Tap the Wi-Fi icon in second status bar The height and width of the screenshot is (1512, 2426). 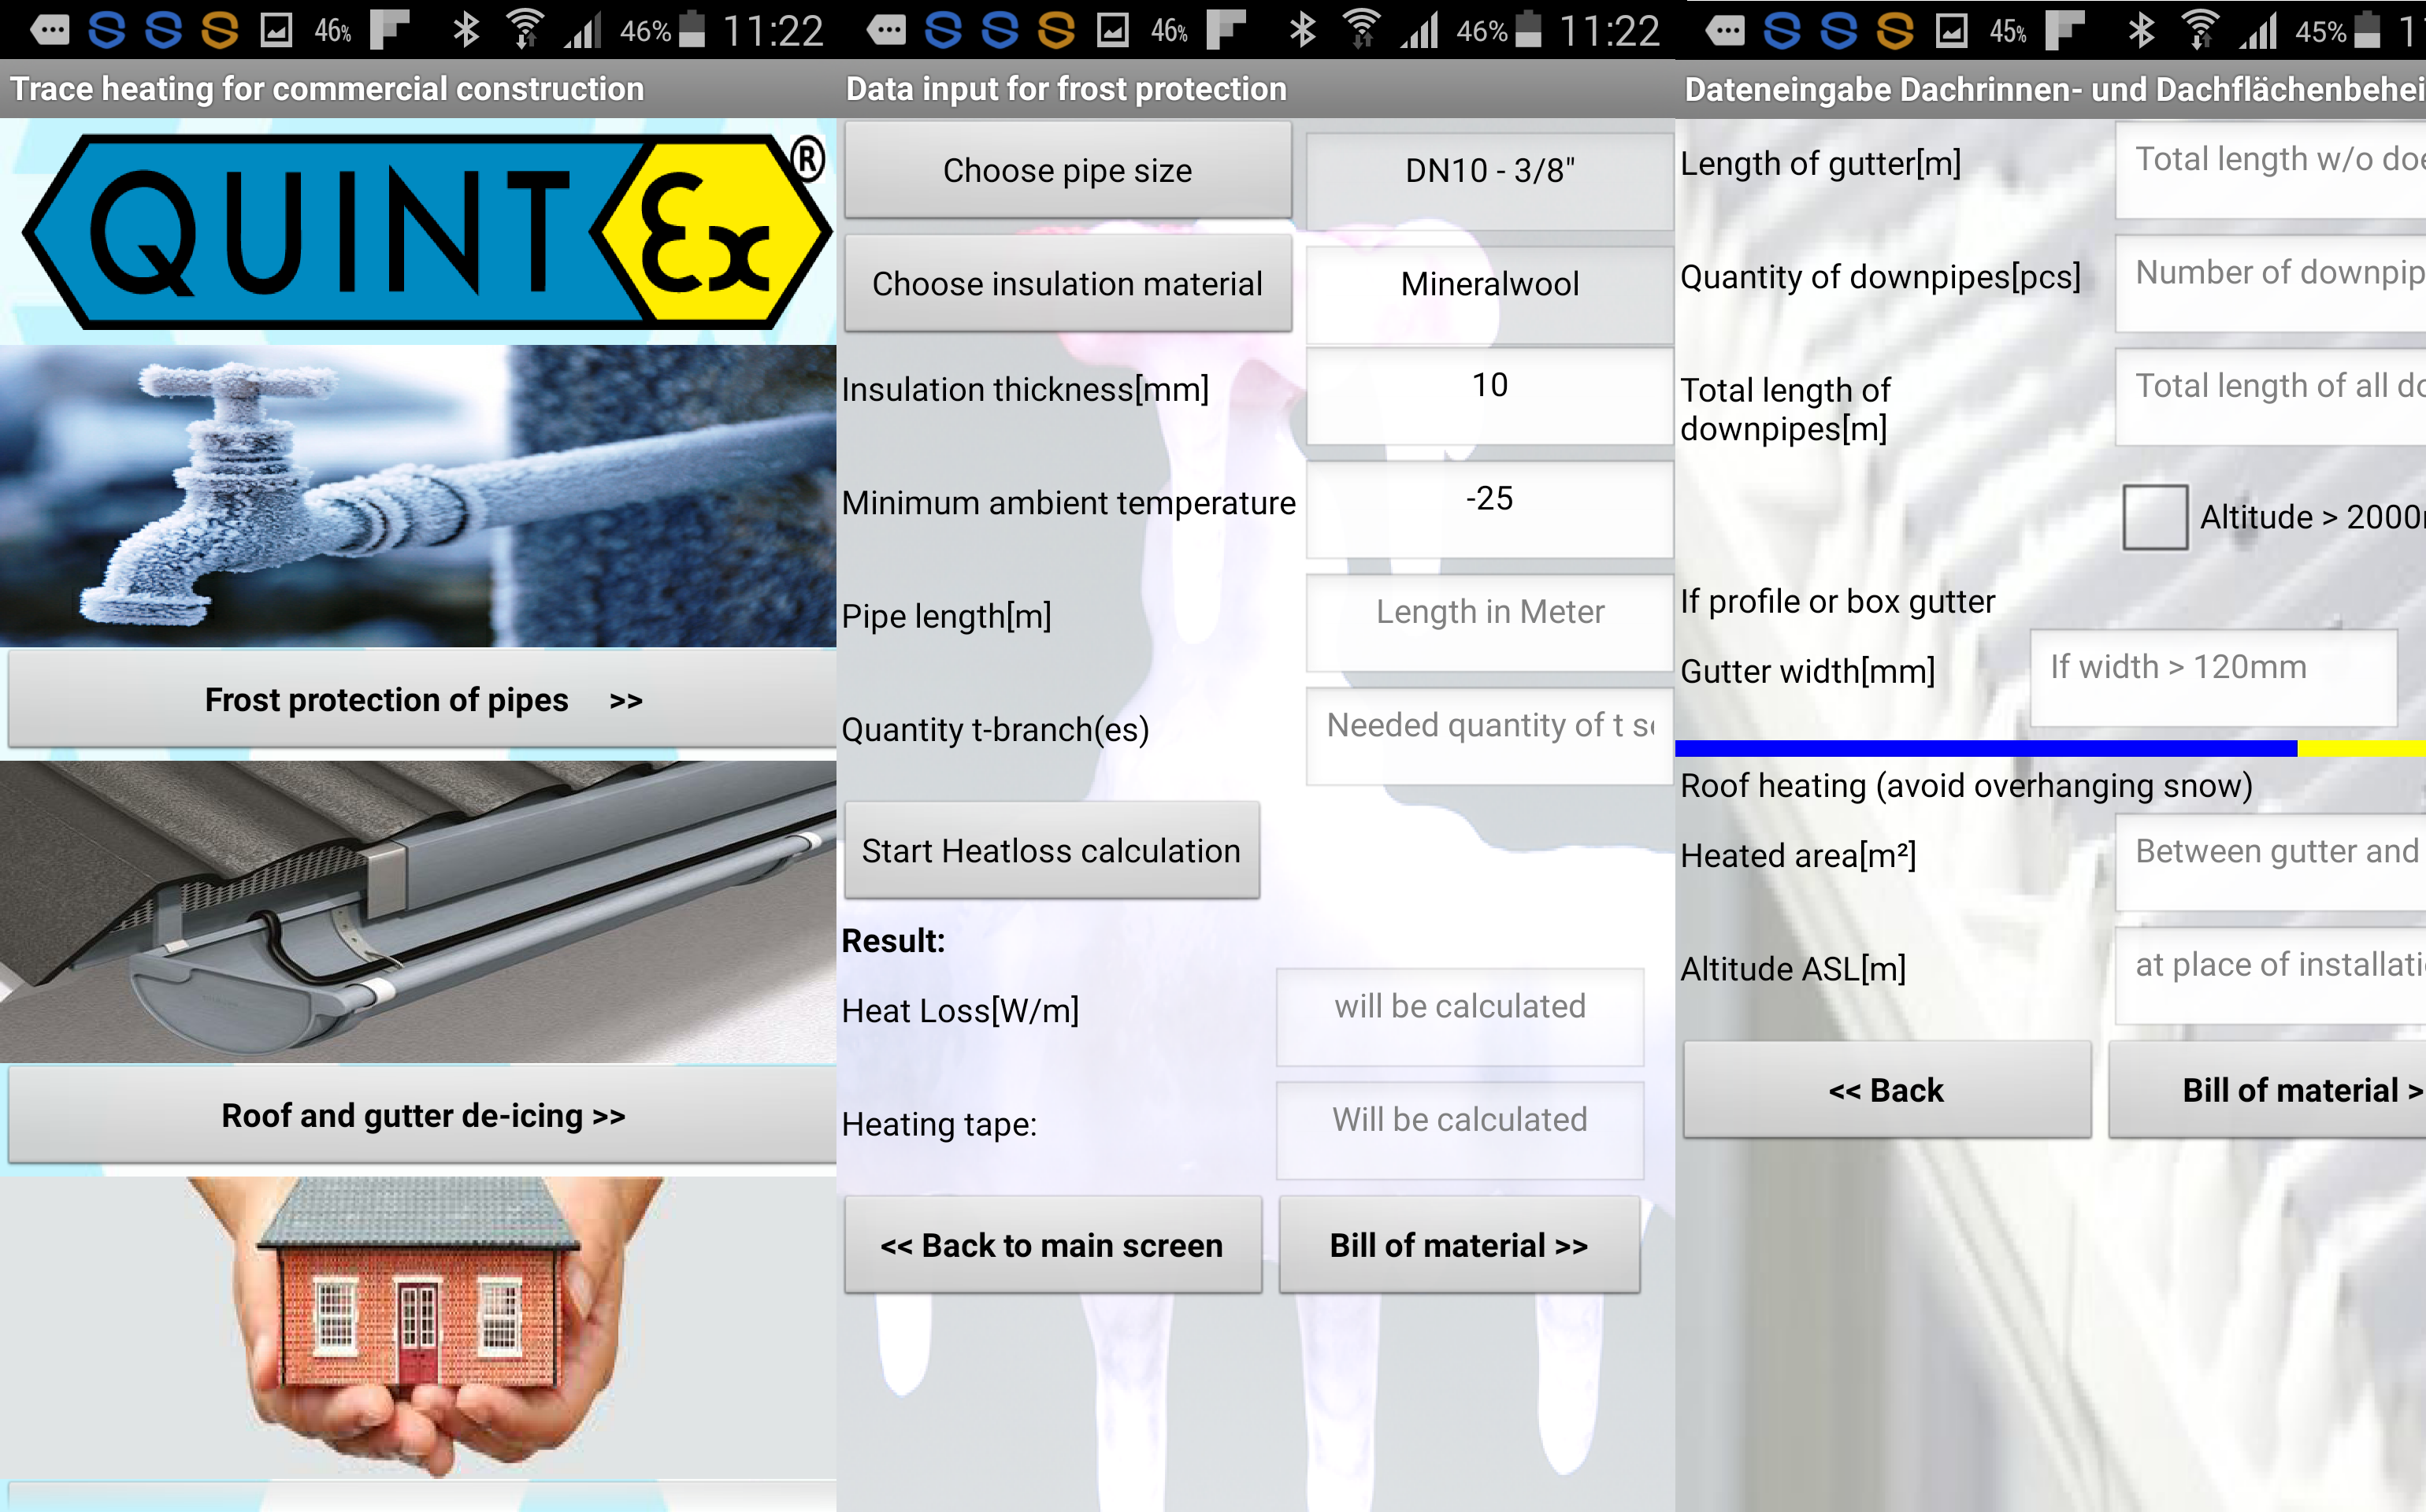point(1361,30)
